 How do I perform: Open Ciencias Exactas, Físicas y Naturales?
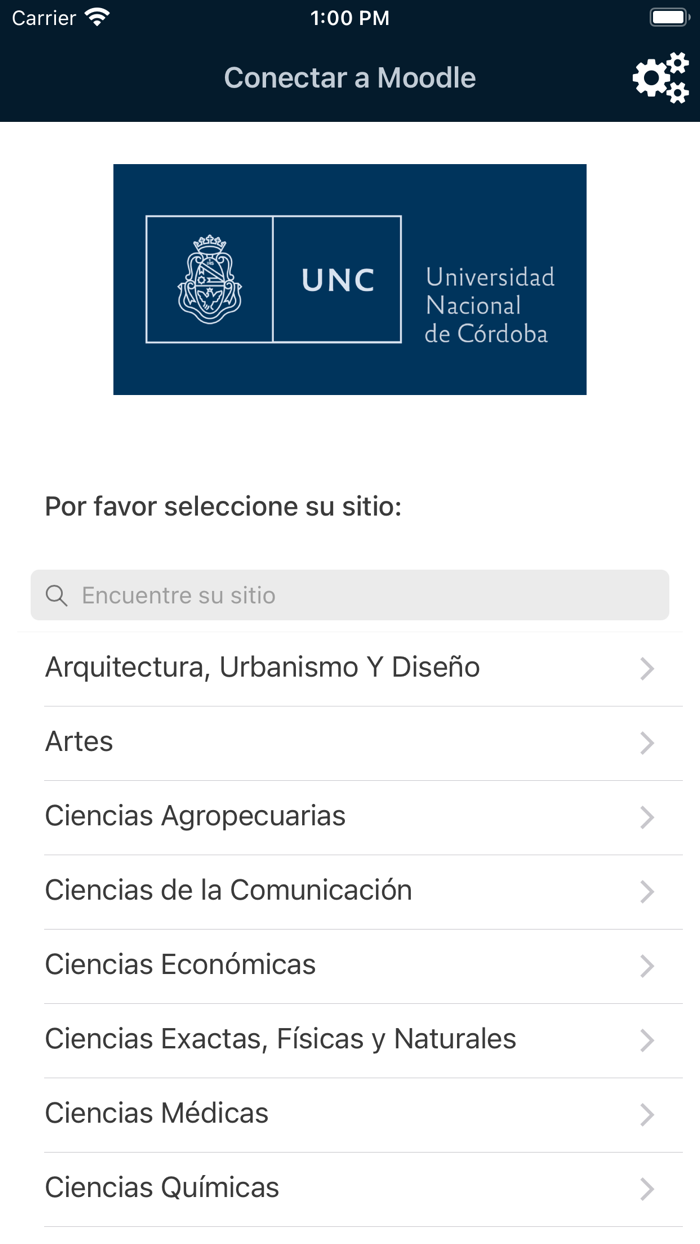coord(280,1040)
